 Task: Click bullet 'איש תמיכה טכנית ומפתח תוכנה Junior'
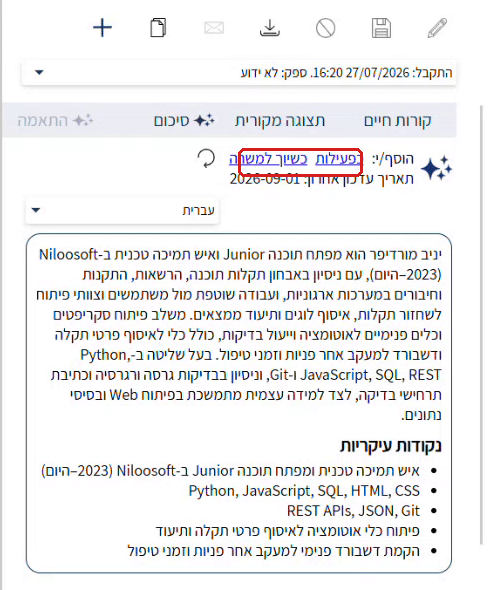(x=231, y=471)
